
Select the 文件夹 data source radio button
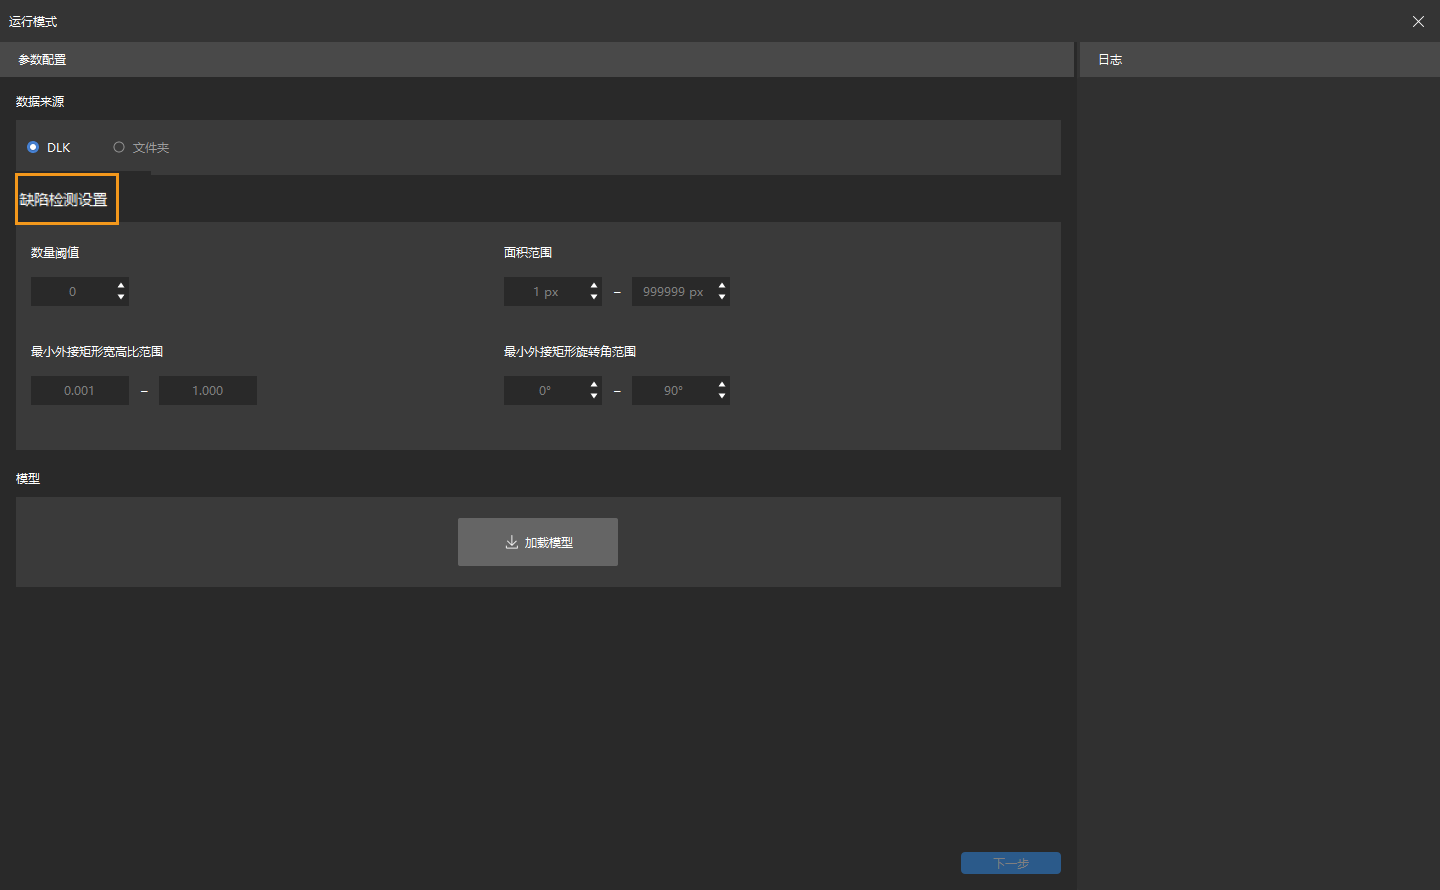coord(119,147)
